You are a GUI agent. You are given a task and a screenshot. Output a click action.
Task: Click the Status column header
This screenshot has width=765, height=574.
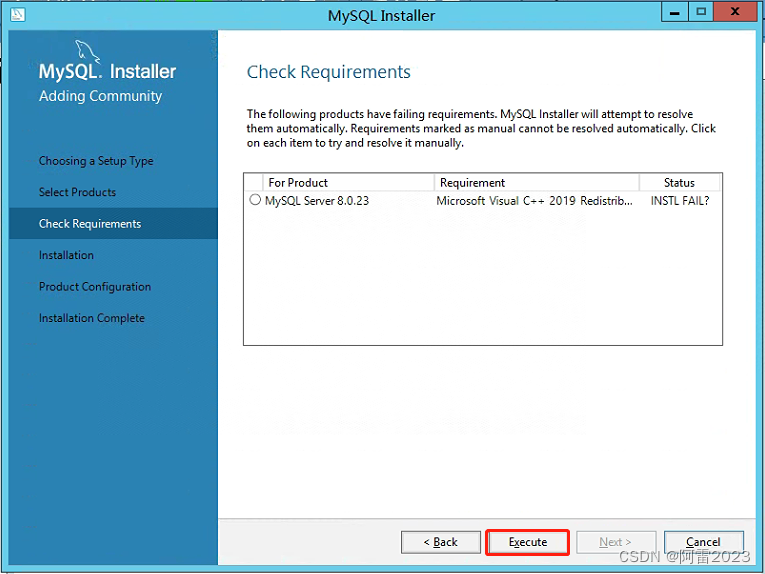tap(679, 182)
